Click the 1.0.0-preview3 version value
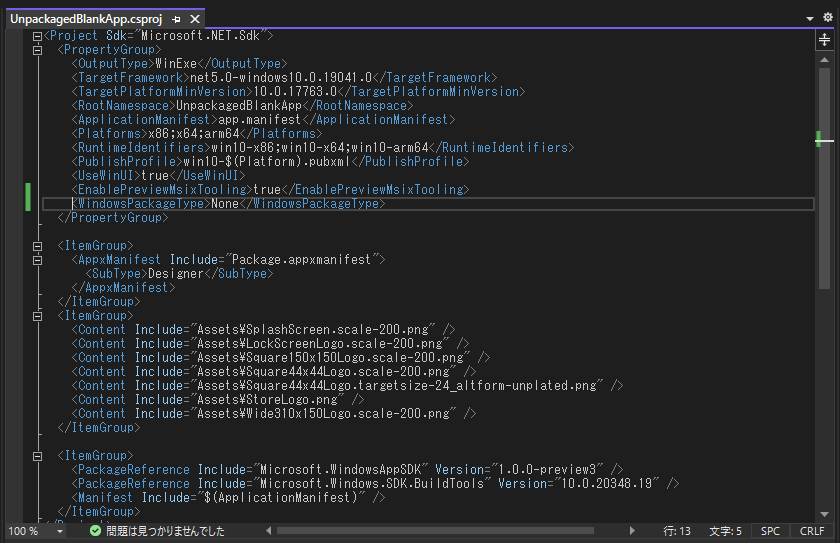 point(547,470)
